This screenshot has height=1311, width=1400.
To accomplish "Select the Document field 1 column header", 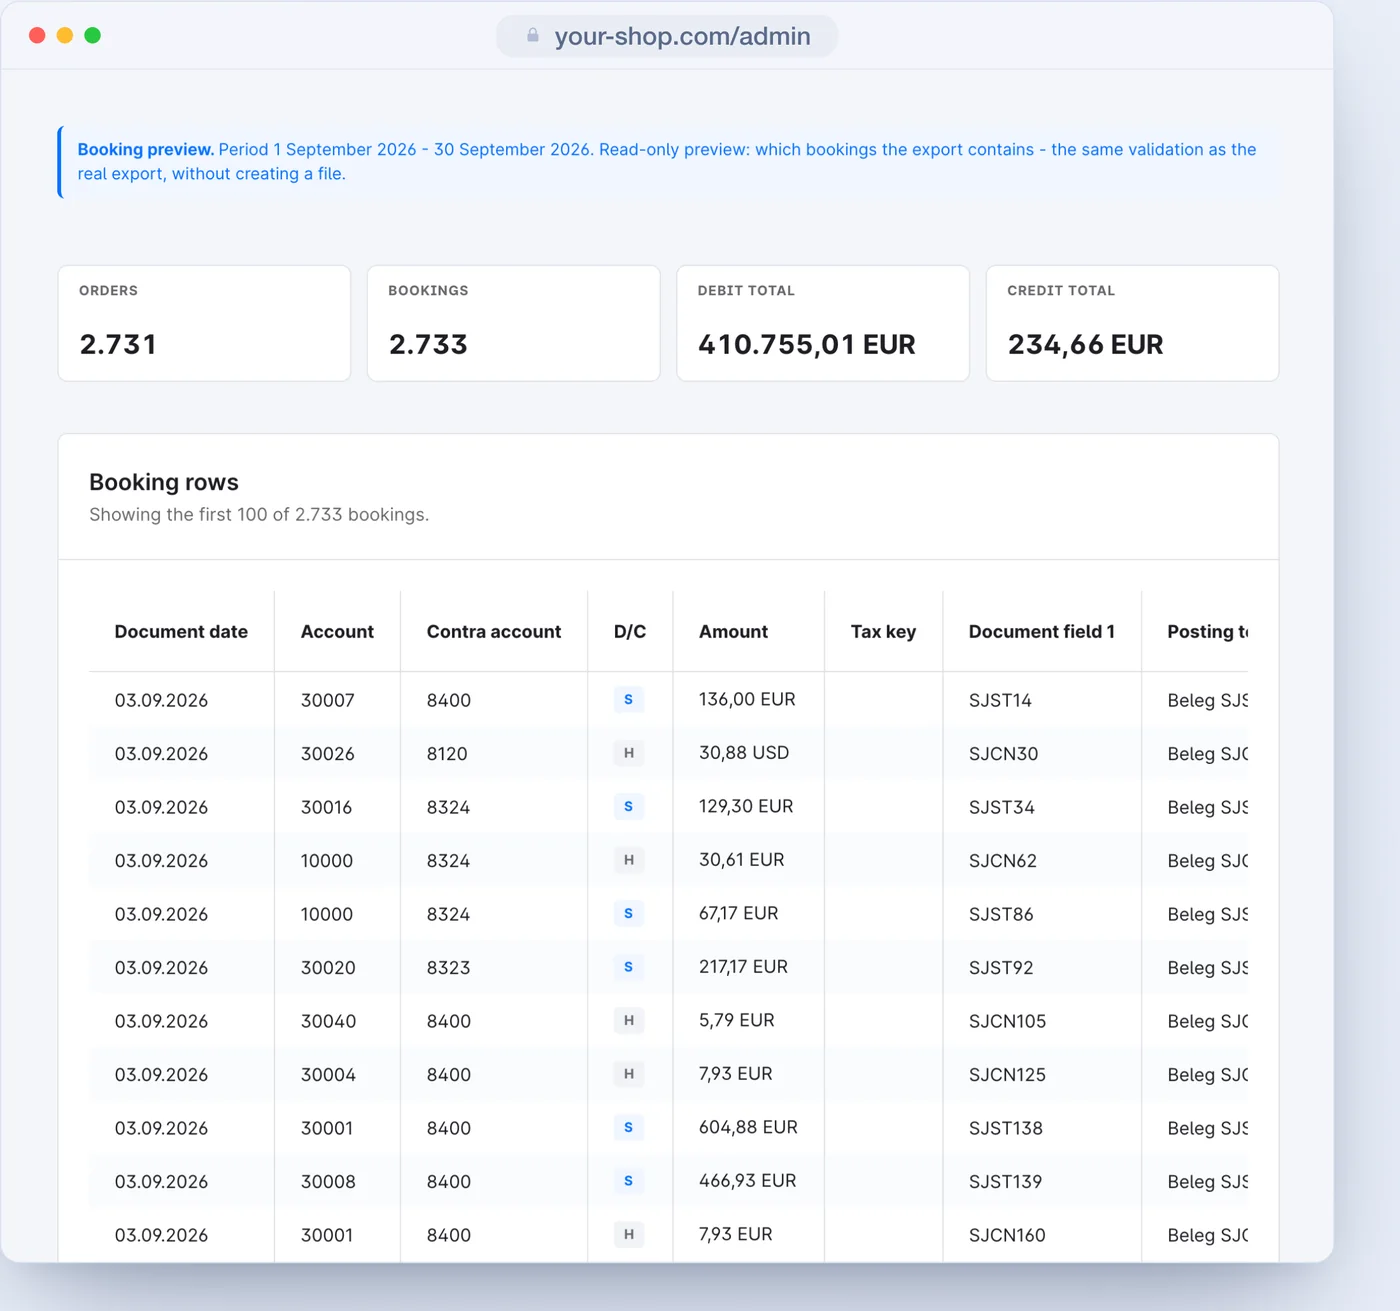I will 1041,632.
